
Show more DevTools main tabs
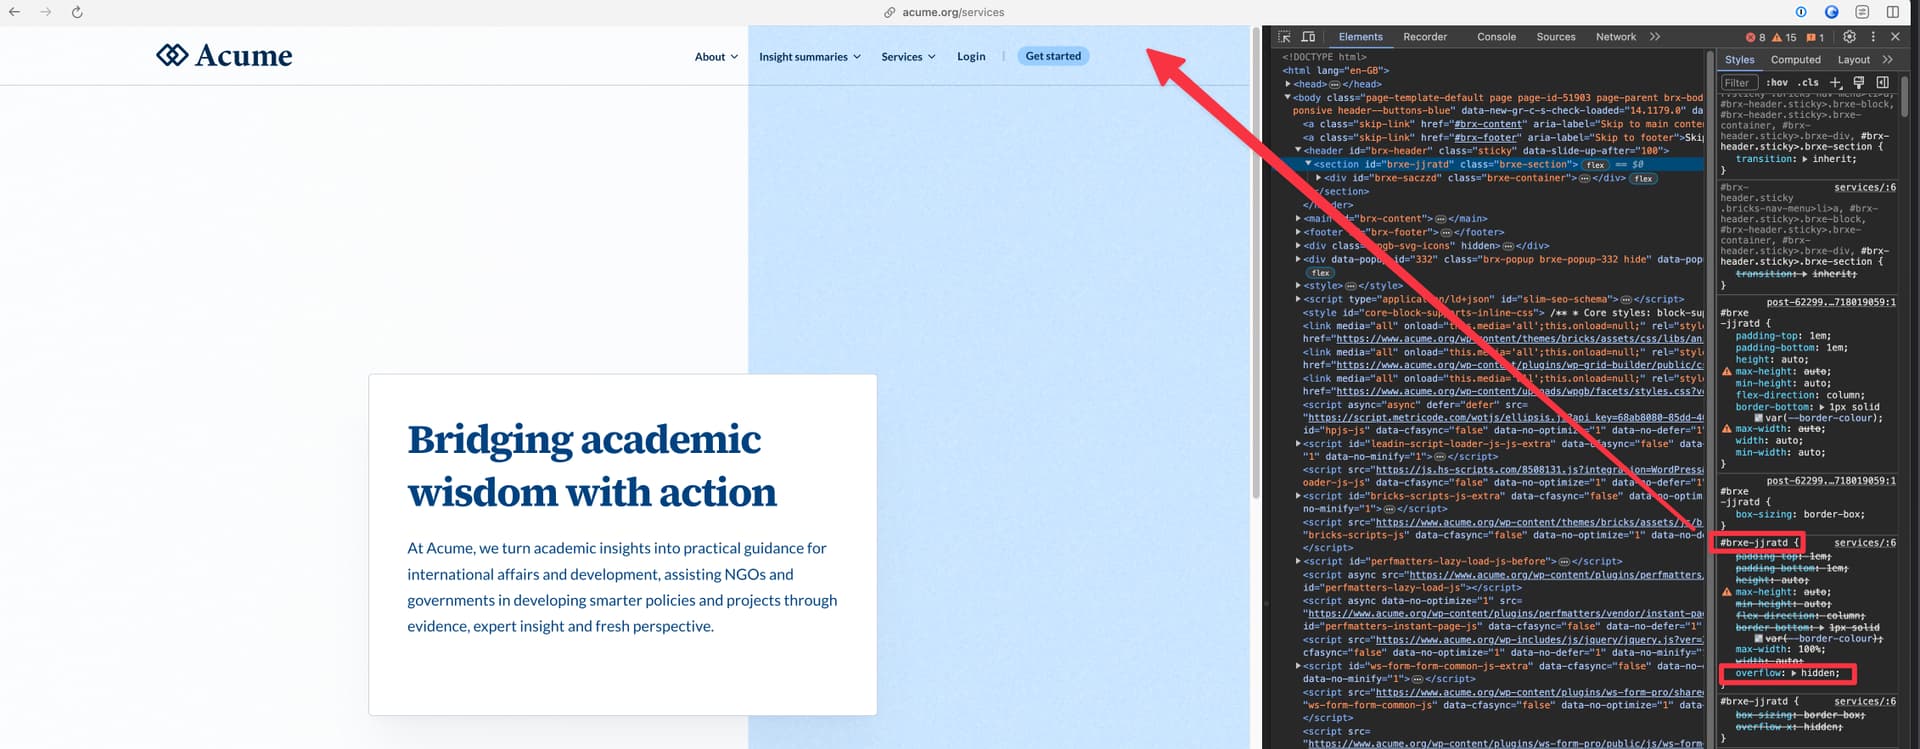click(1655, 37)
